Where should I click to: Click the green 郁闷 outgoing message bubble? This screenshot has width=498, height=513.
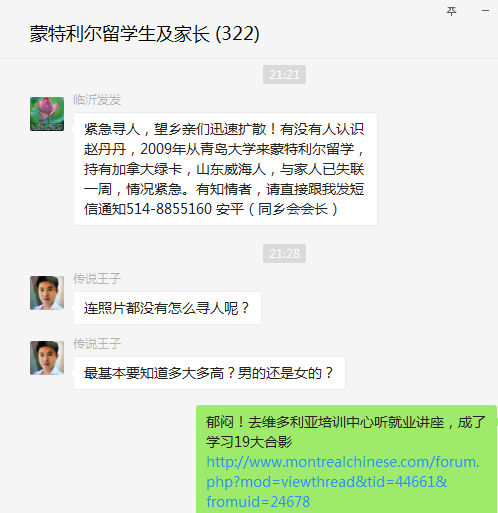[x=347, y=459]
